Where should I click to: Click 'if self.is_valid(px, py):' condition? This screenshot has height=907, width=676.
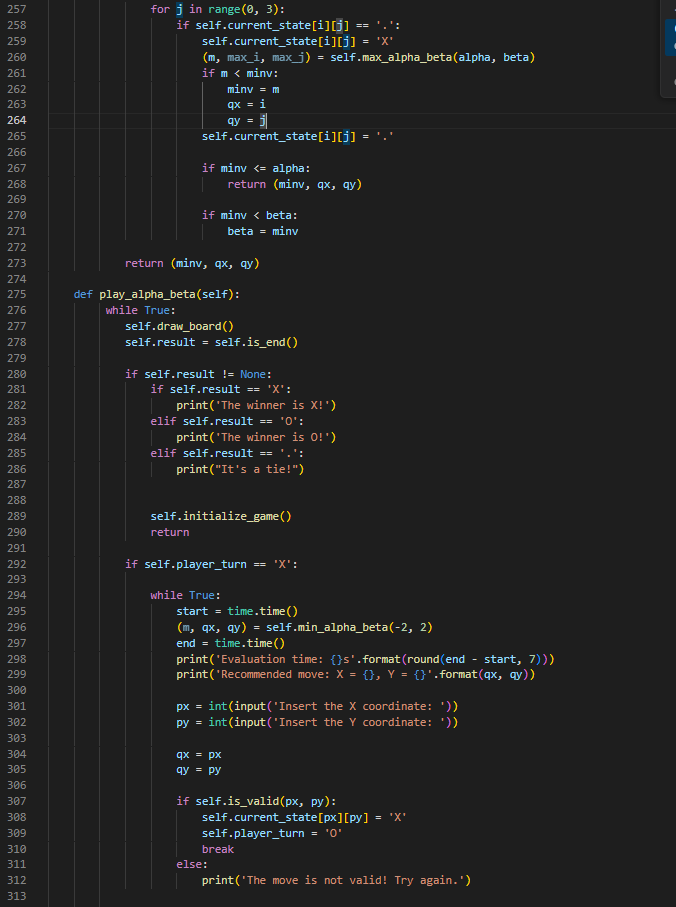(x=256, y=802)
